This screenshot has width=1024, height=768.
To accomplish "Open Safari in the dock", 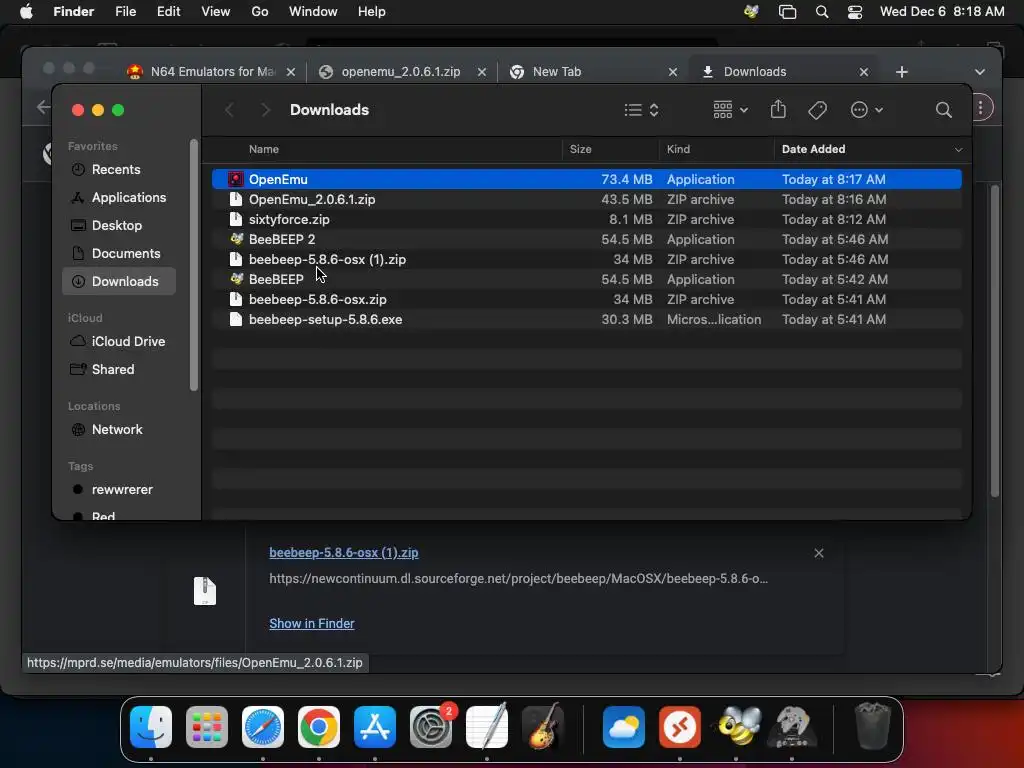I will point(263,727).
